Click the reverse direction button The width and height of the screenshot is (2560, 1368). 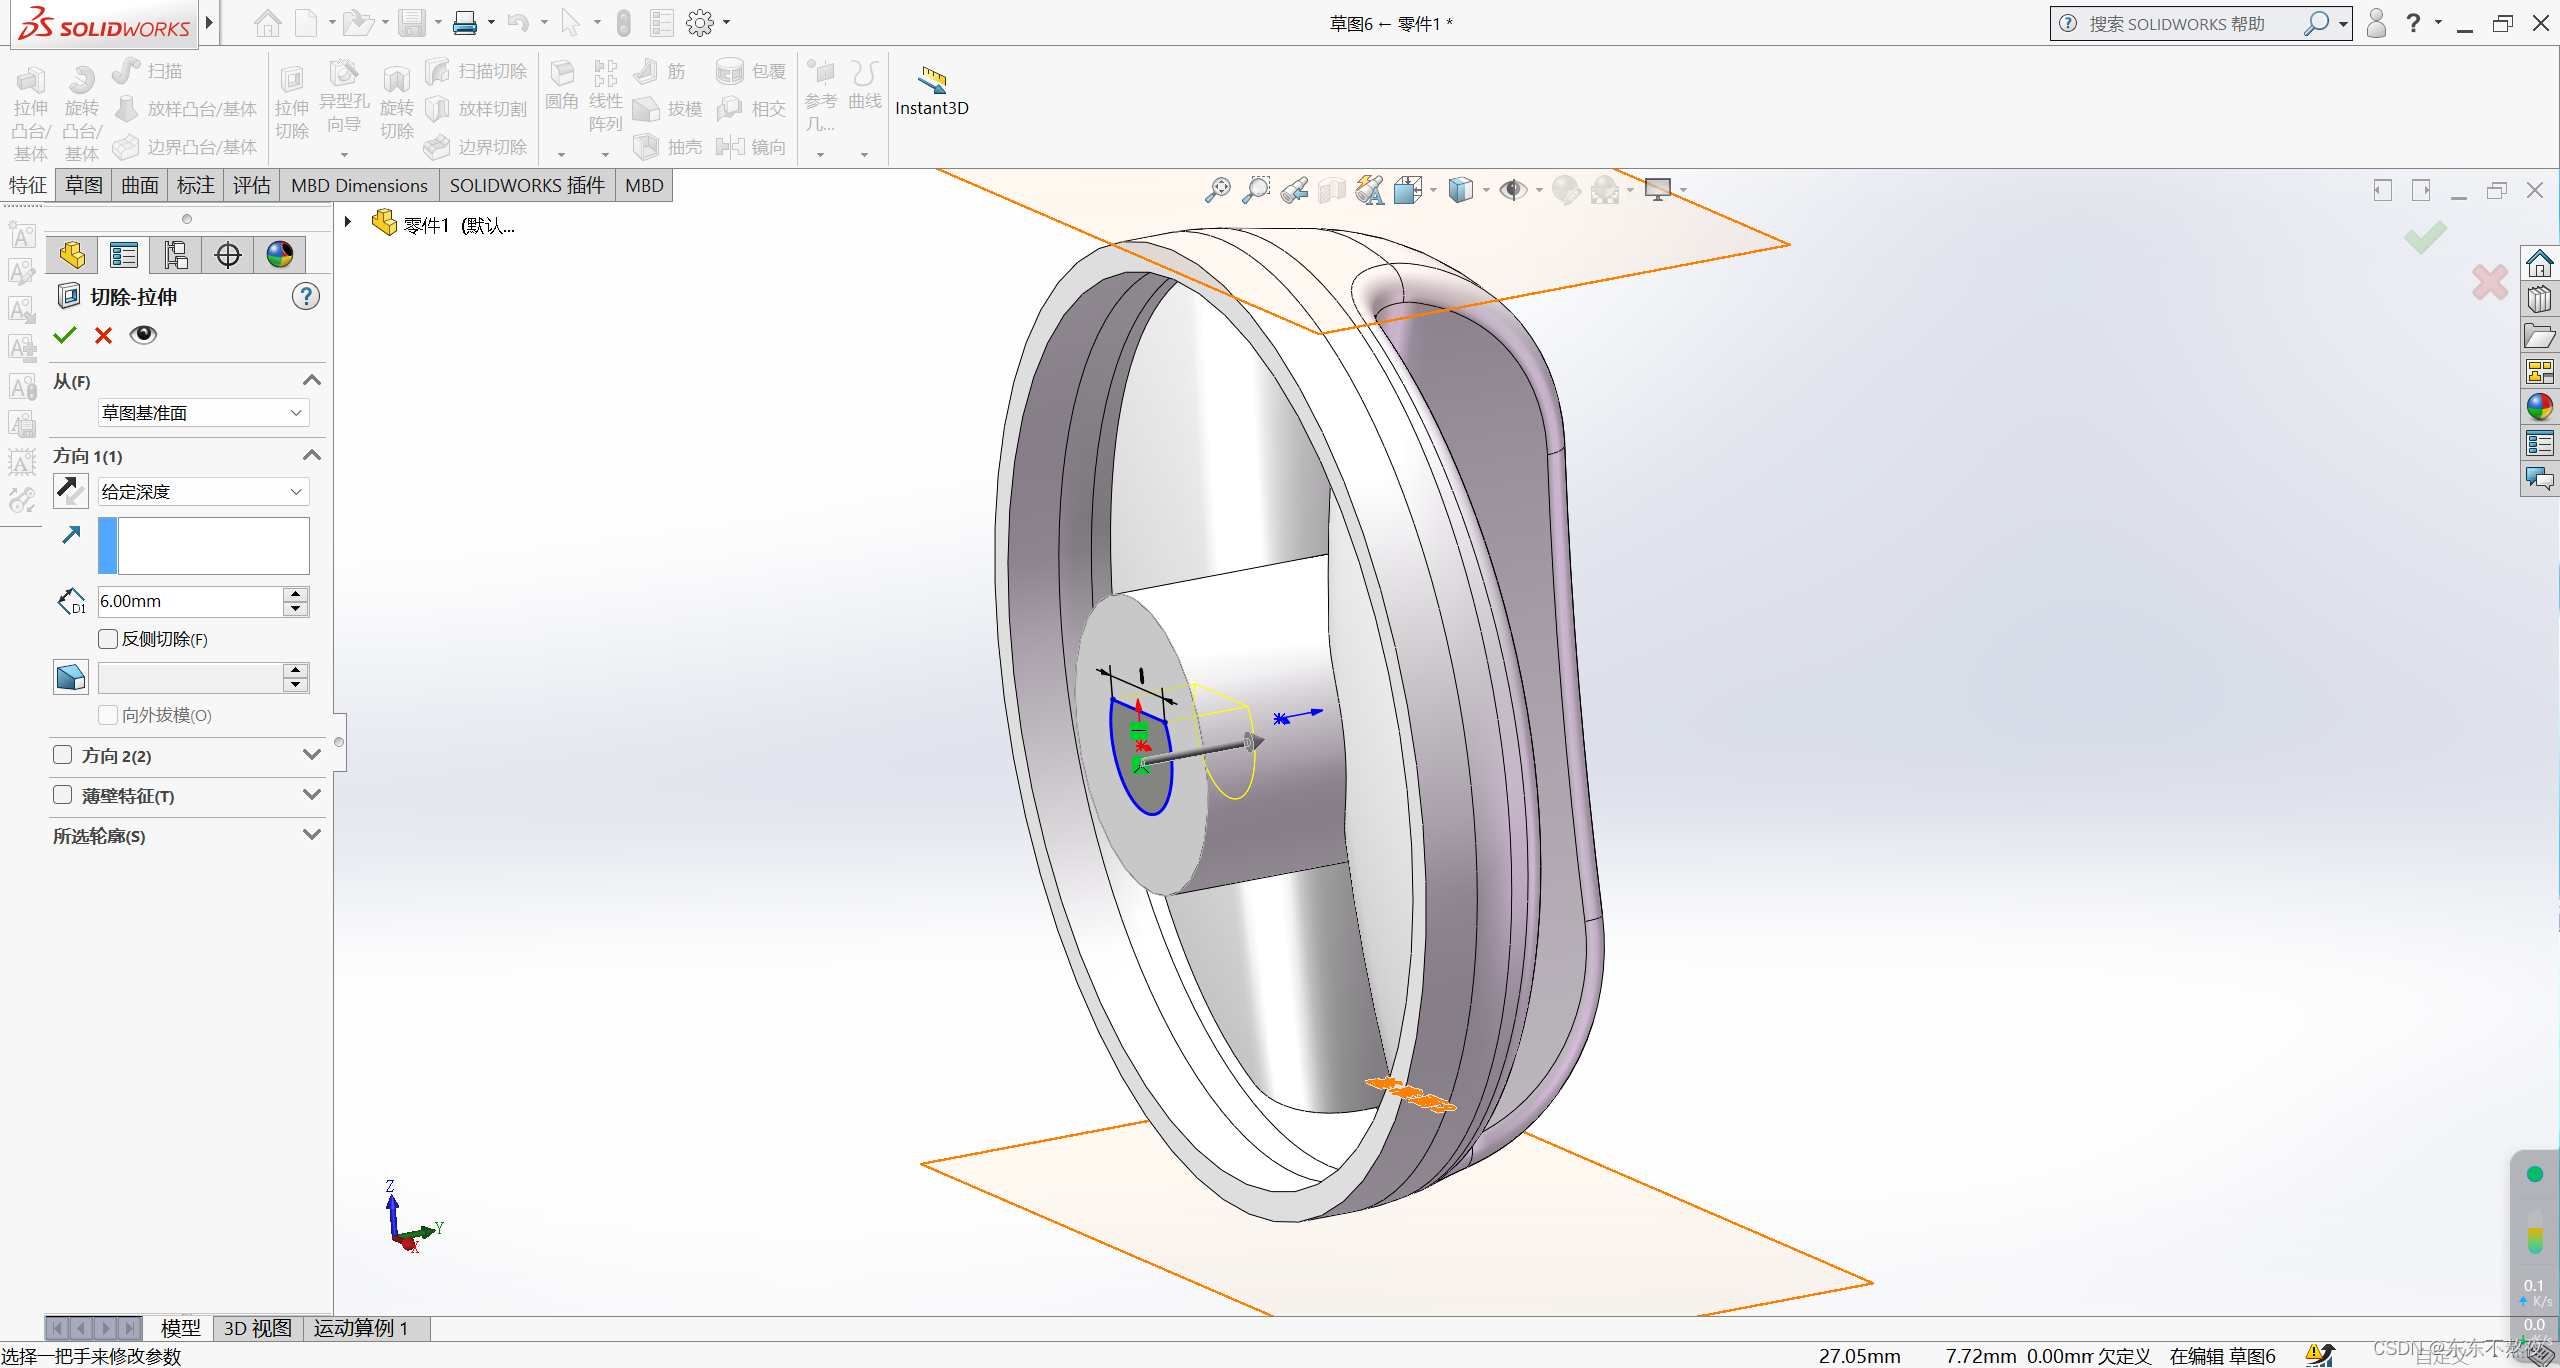pyautogui.click(x=71, y=491)
